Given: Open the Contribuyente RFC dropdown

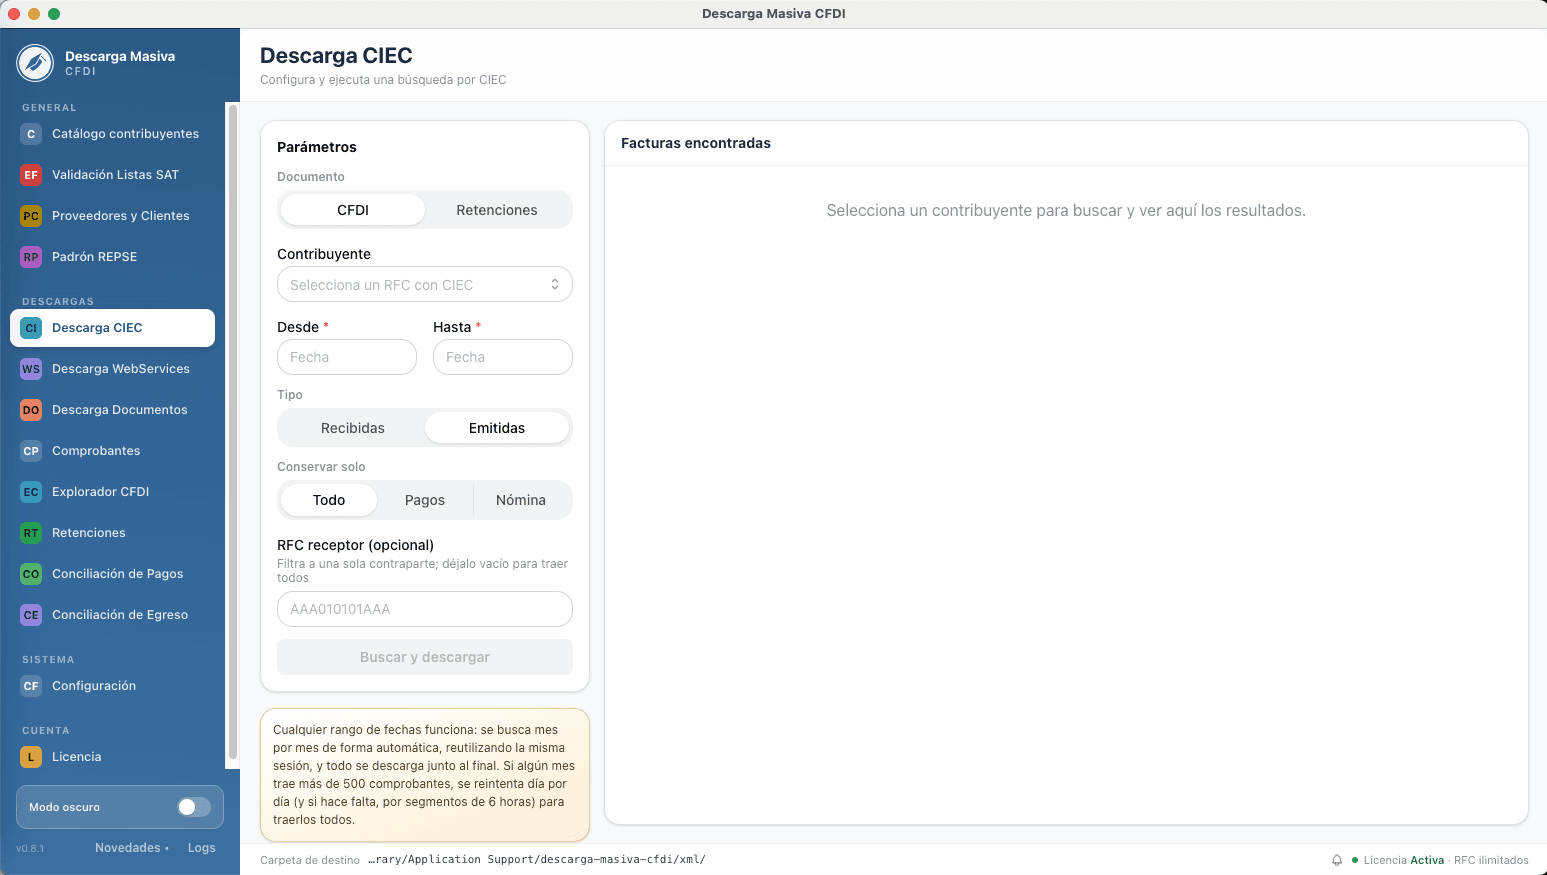Looking at the screenshot, I should [x=425, y=284].
